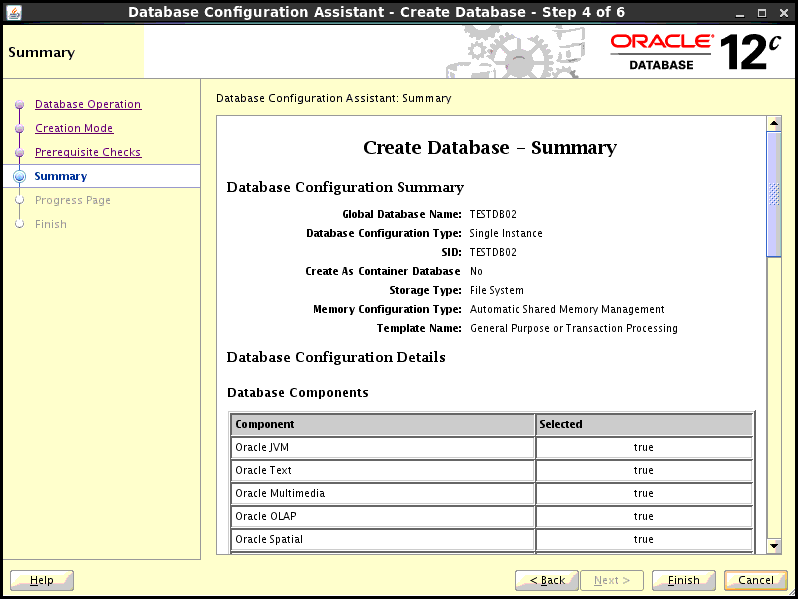Screen dimensions: 798x599
Task: Select the Oracle Spatial table cell
Action: tap(382, 539)
